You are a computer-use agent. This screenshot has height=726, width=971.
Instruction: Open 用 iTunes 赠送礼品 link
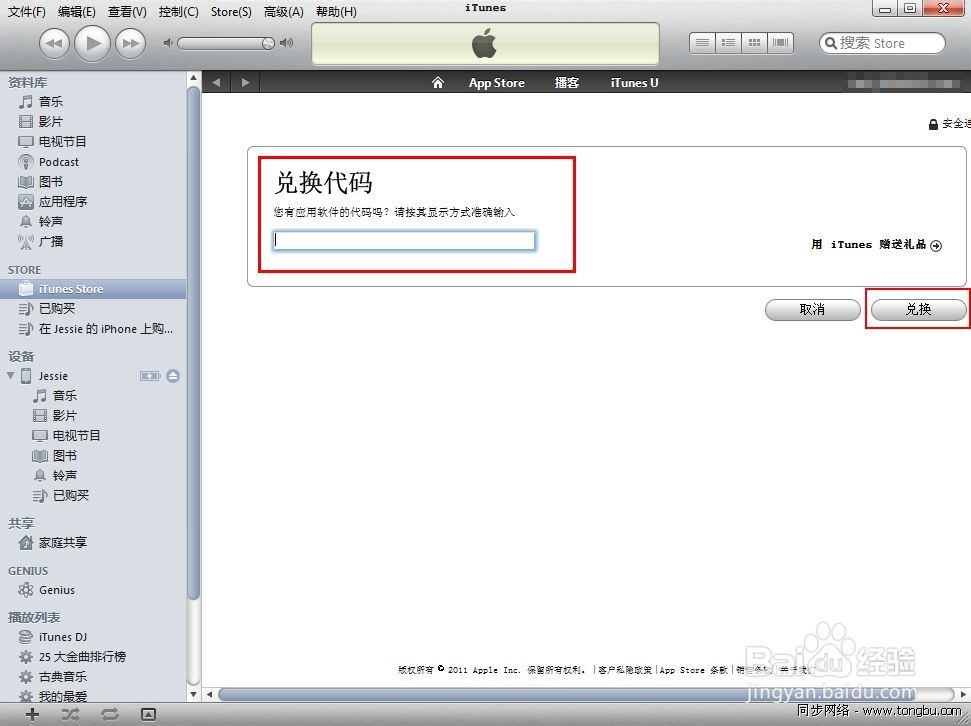(876, 245)
